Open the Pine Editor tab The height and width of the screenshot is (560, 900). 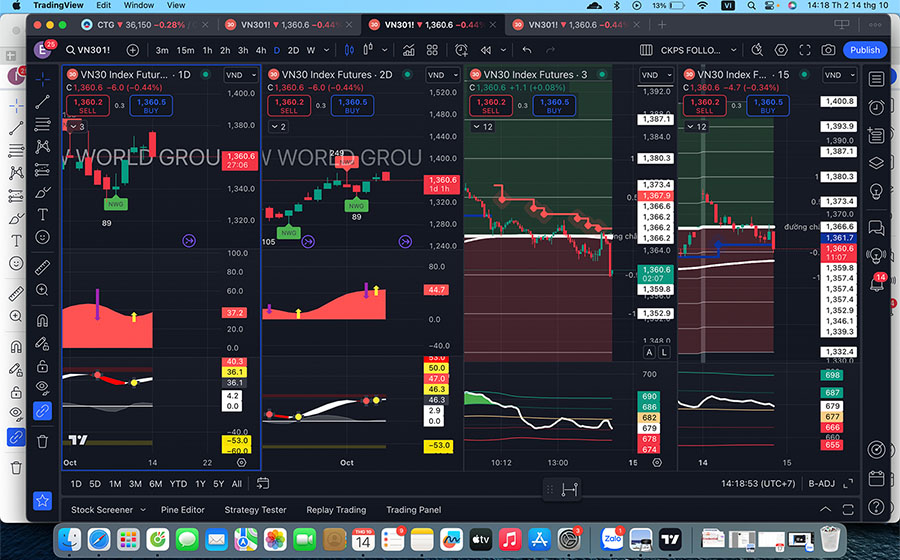click(x=184, y=509)
